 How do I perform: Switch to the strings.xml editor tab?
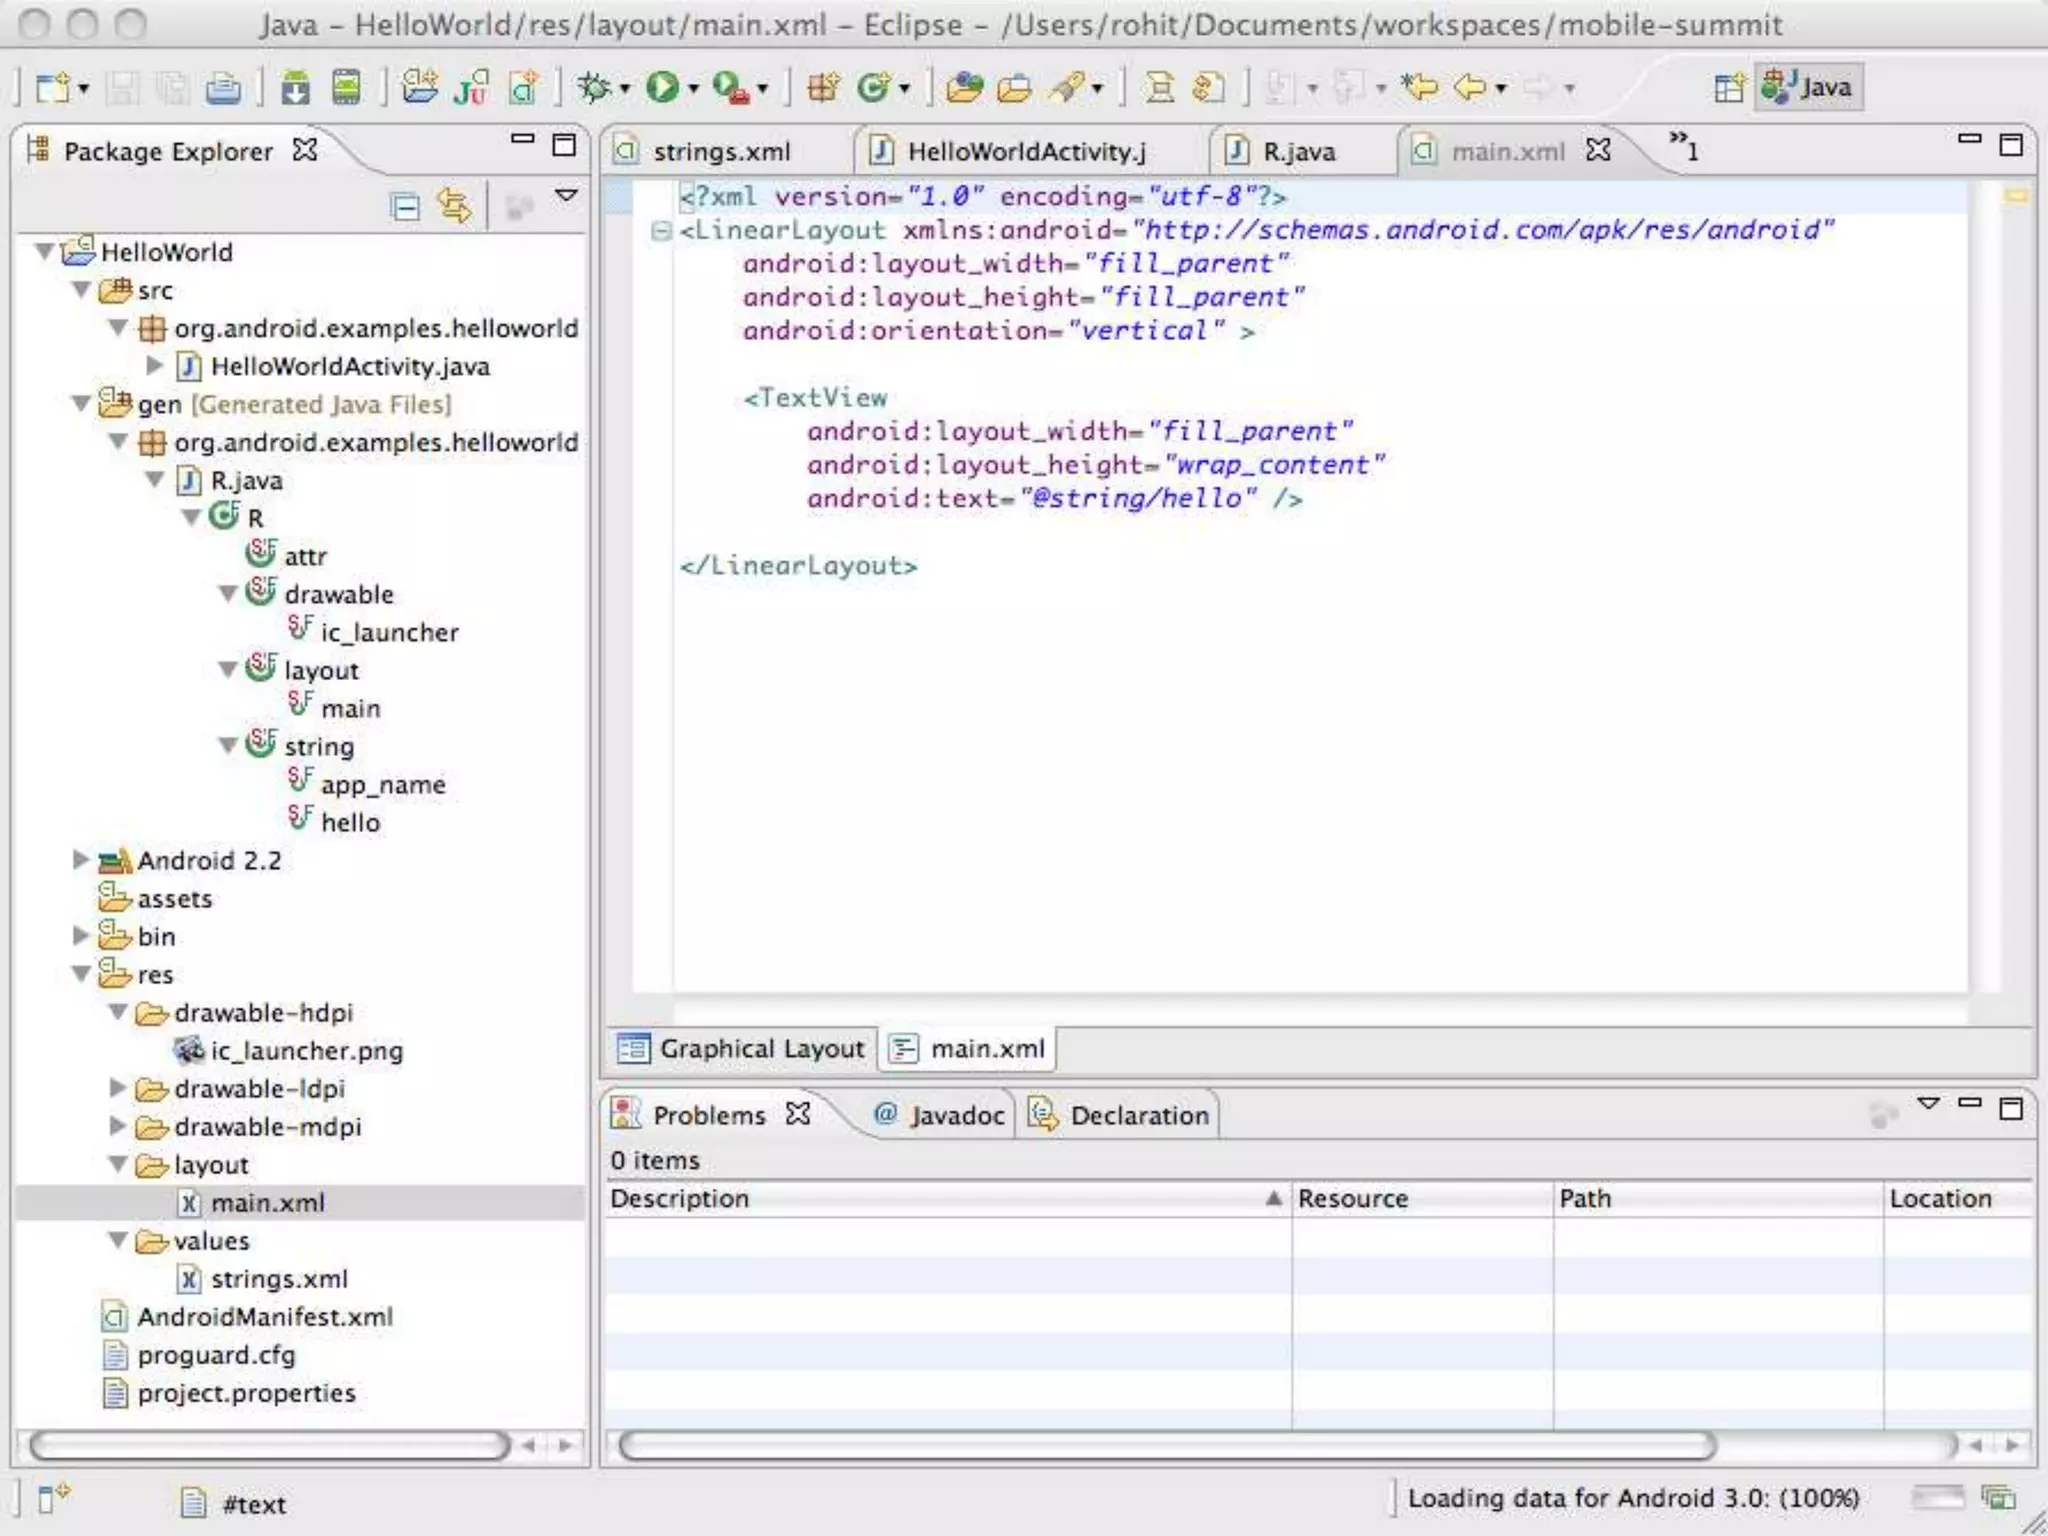tap(721, 151)
